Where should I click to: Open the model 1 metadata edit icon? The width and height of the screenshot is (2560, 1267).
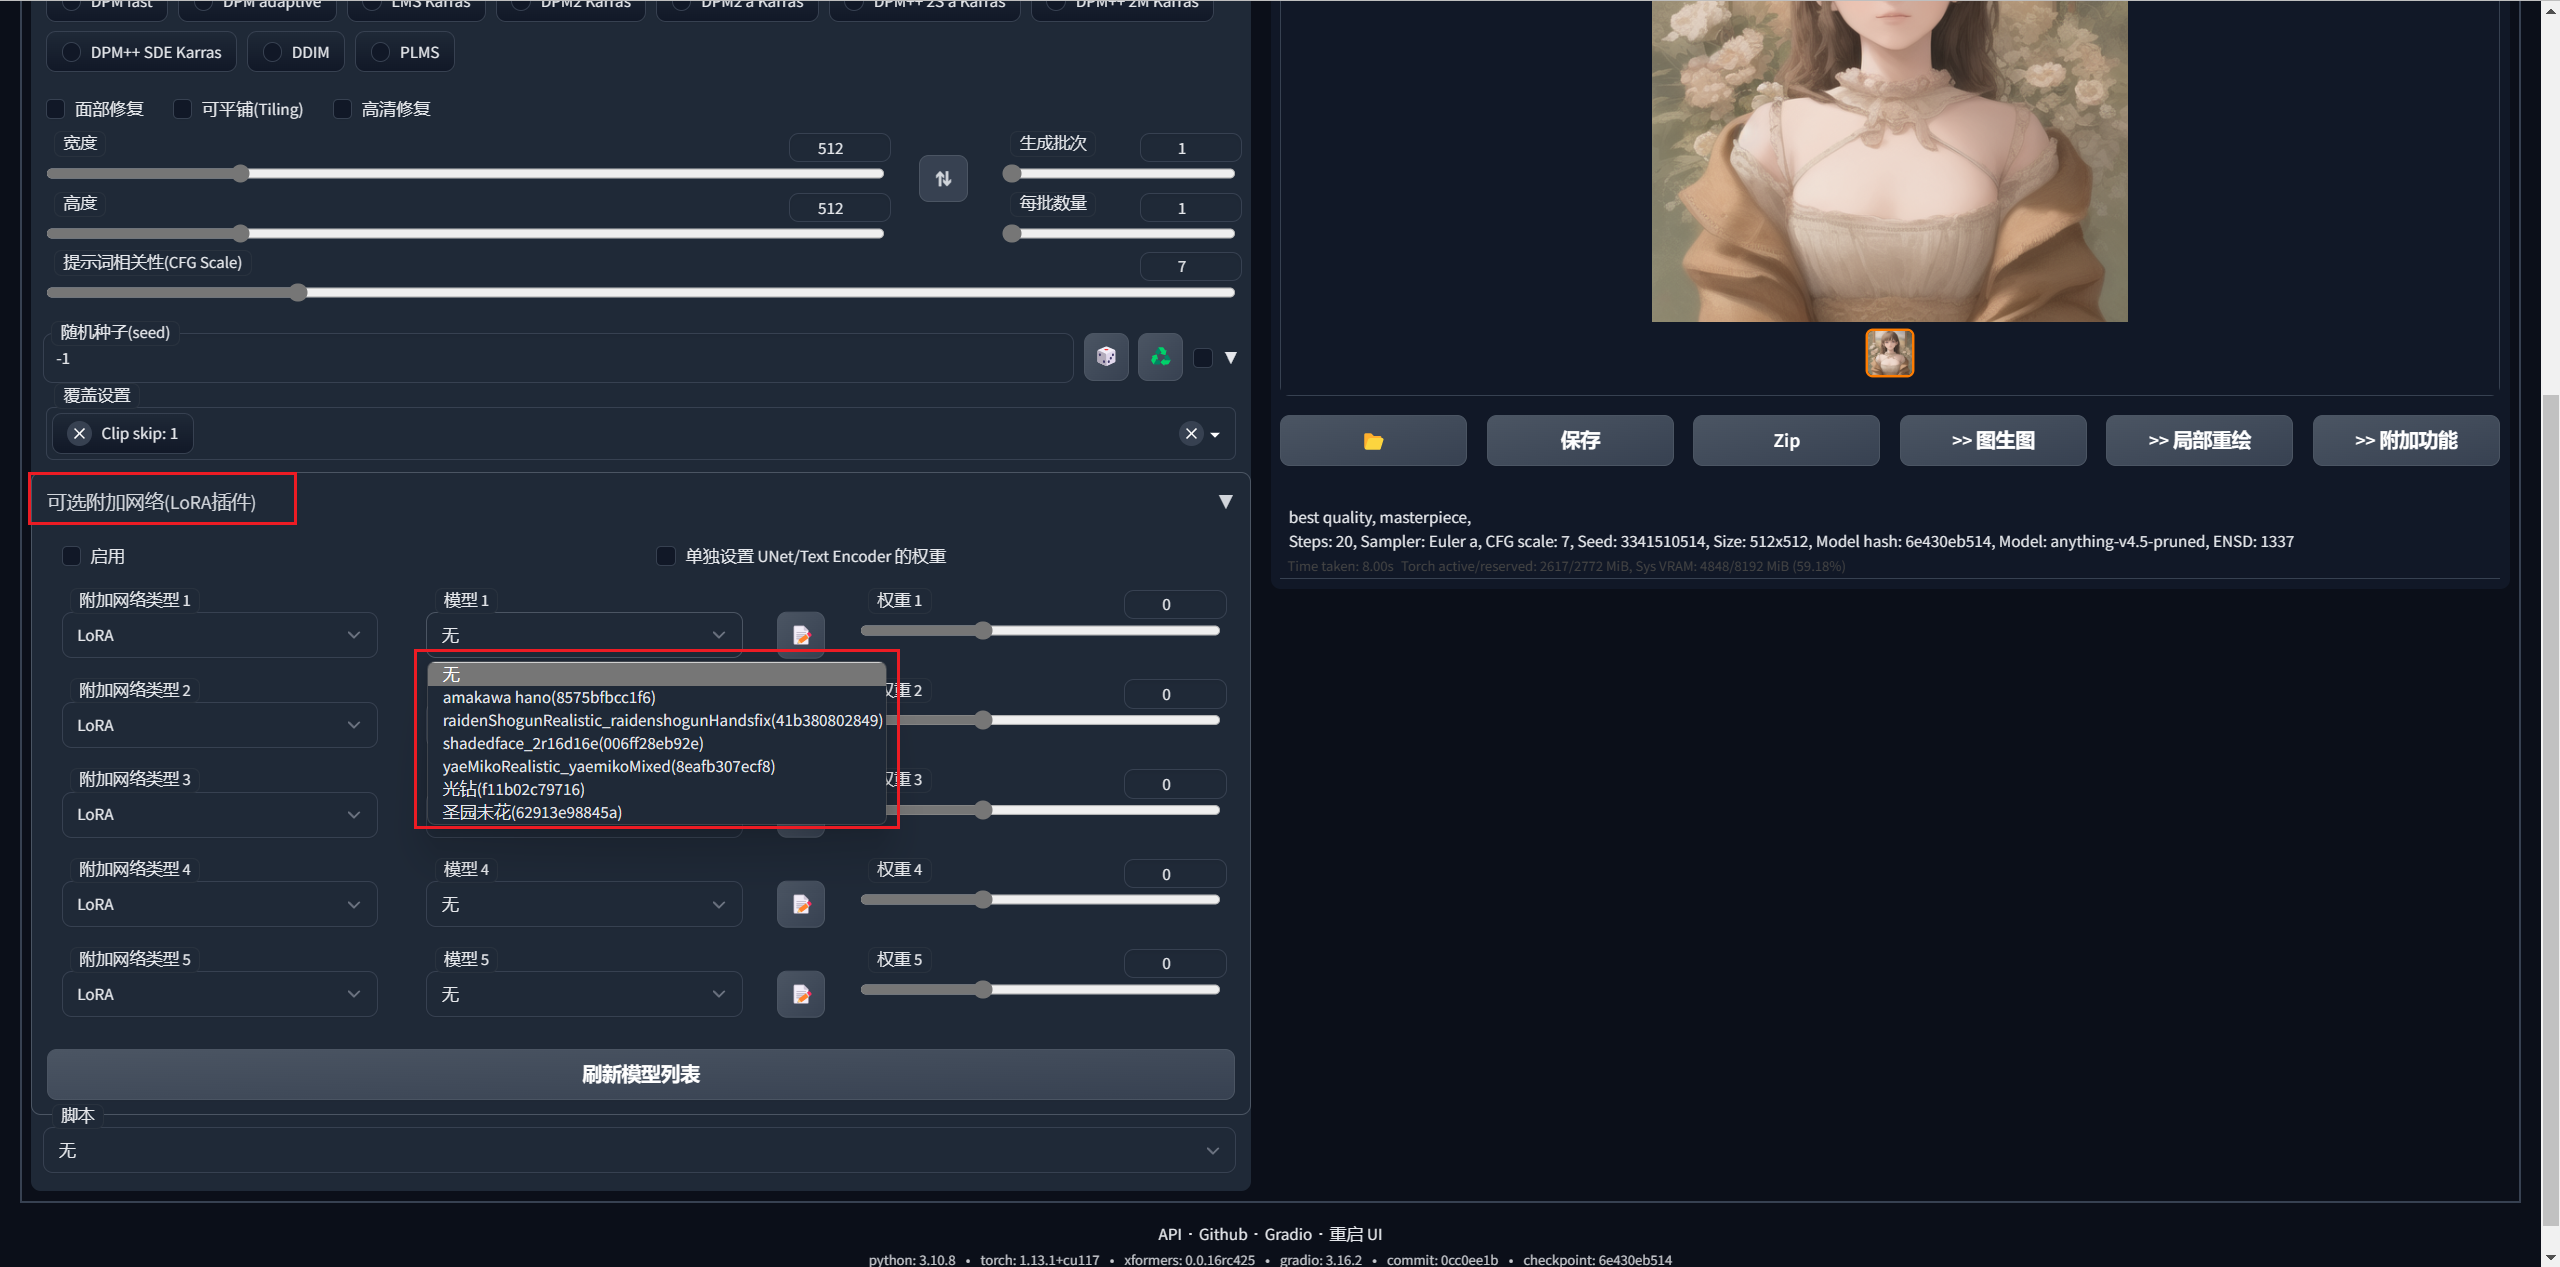[x=801, y=635]
